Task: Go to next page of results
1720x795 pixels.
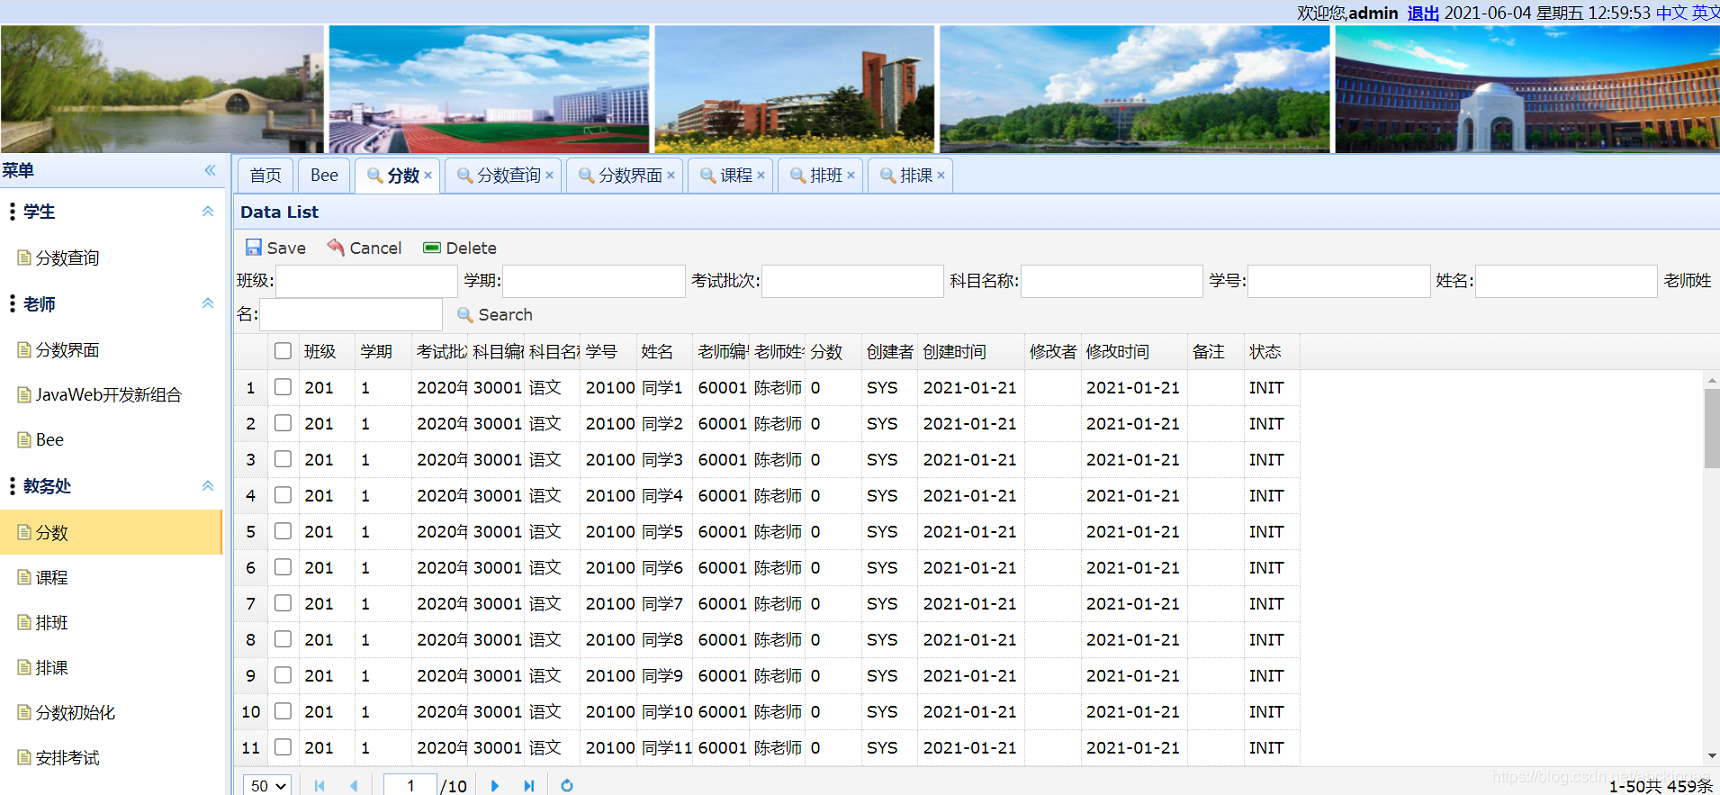Action: [x=495, y=786]
